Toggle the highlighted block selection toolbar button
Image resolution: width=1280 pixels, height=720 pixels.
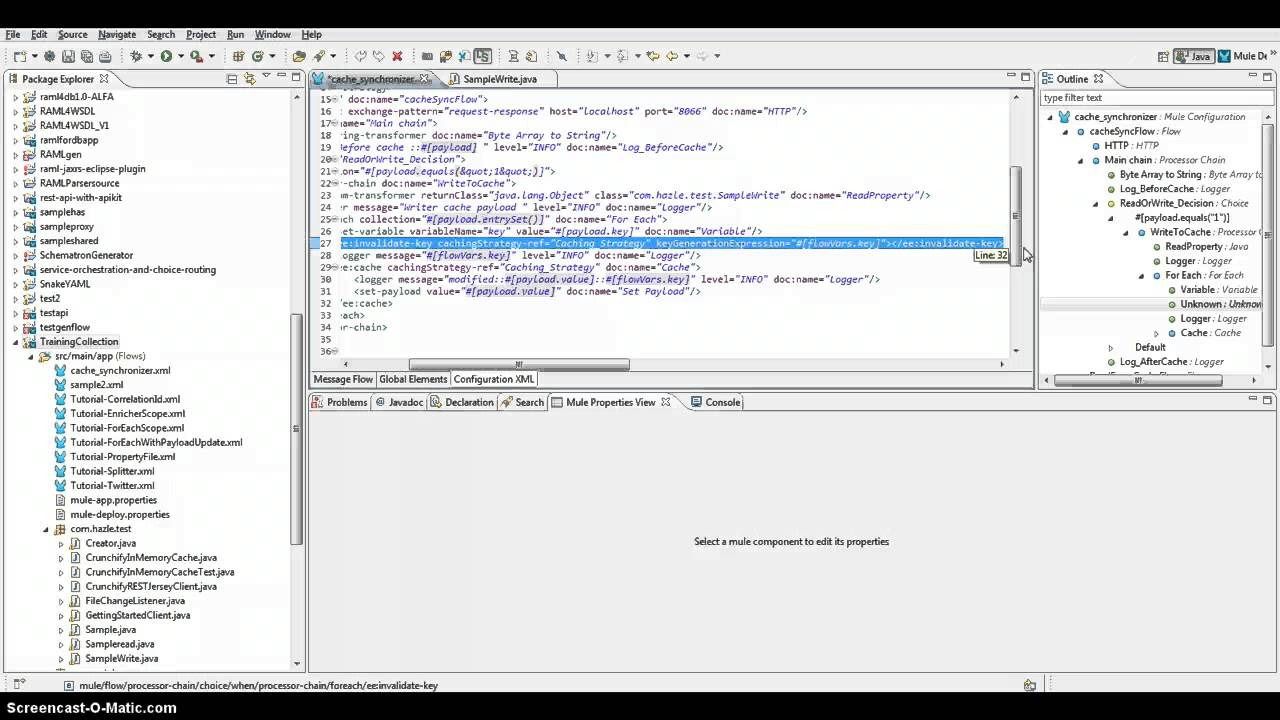point(483,56)
